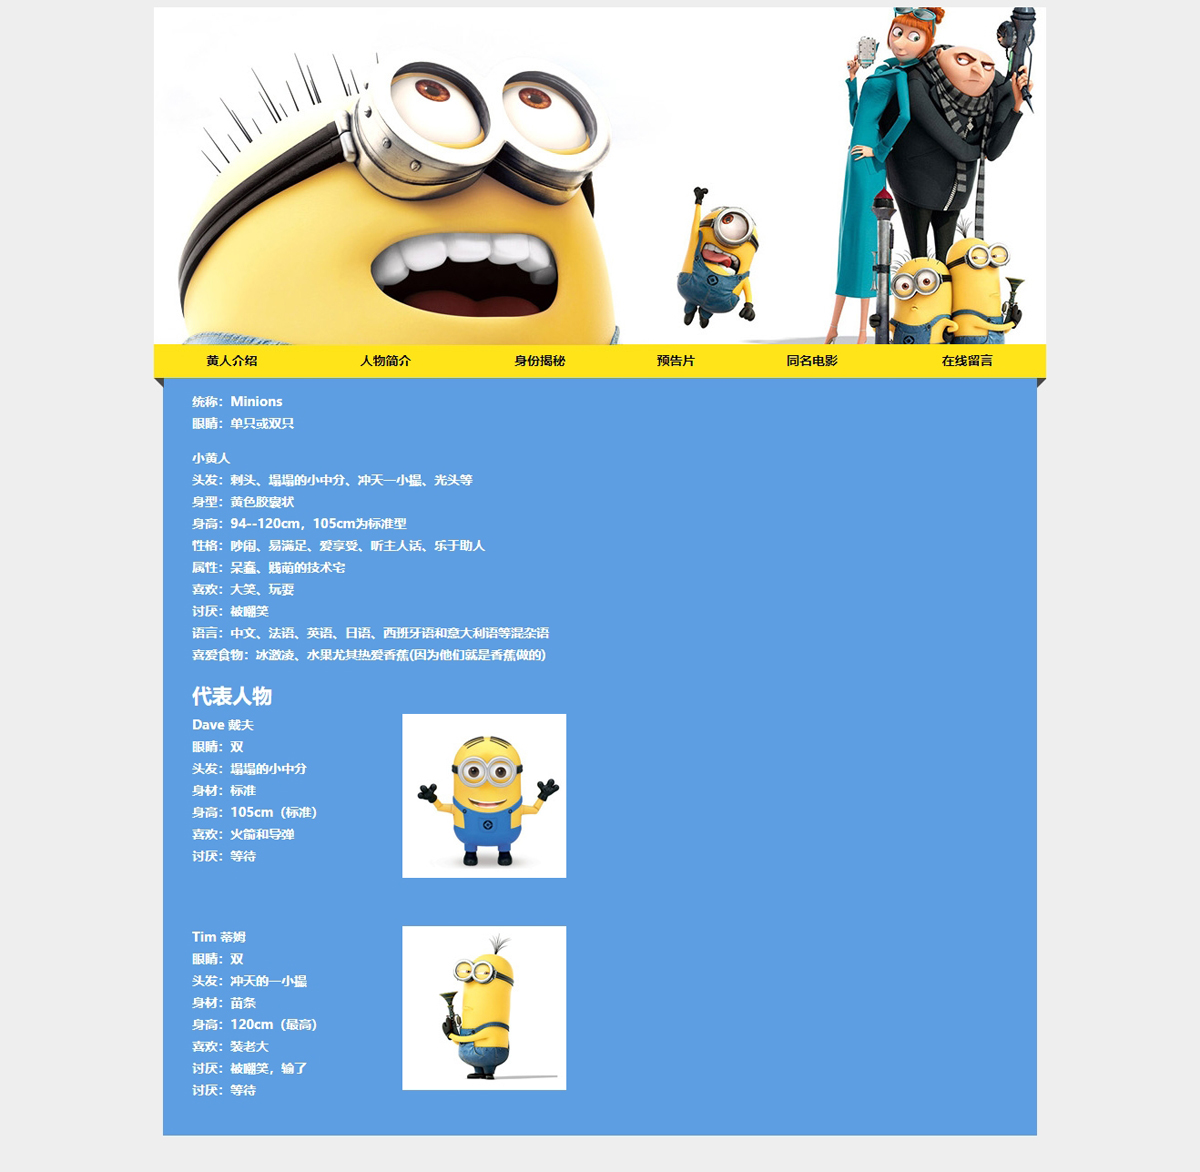Click the 语言: 中文、法语 line
This screenshot has width=1200, height=1172.
(370, 633)
